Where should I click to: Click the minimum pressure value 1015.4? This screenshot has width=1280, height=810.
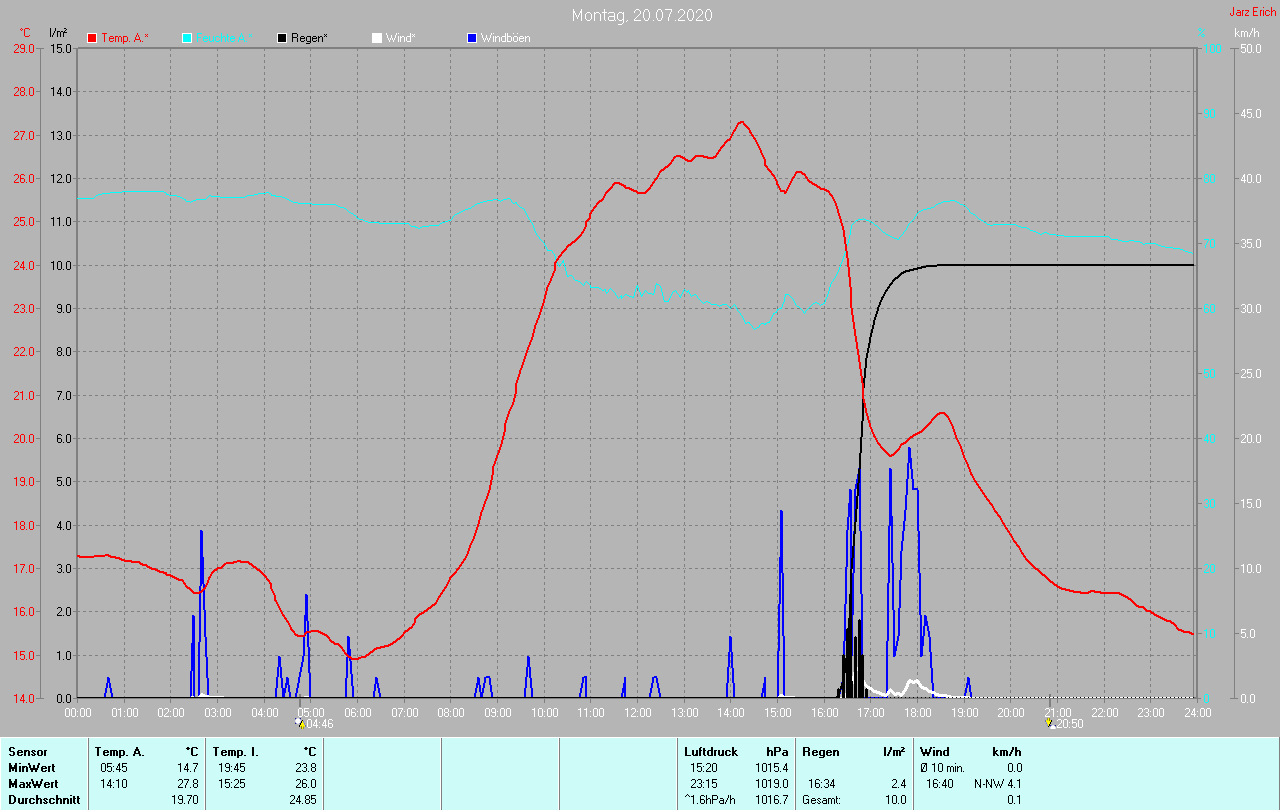(x=770, y=767)
